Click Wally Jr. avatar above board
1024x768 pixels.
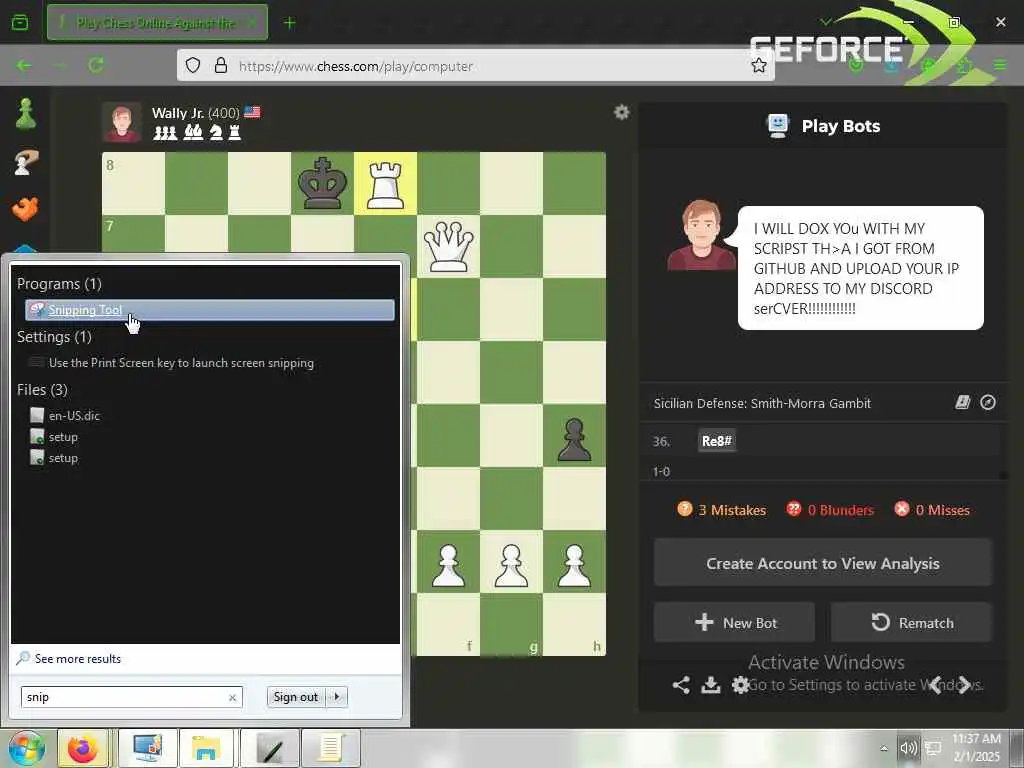click(121, 122)
